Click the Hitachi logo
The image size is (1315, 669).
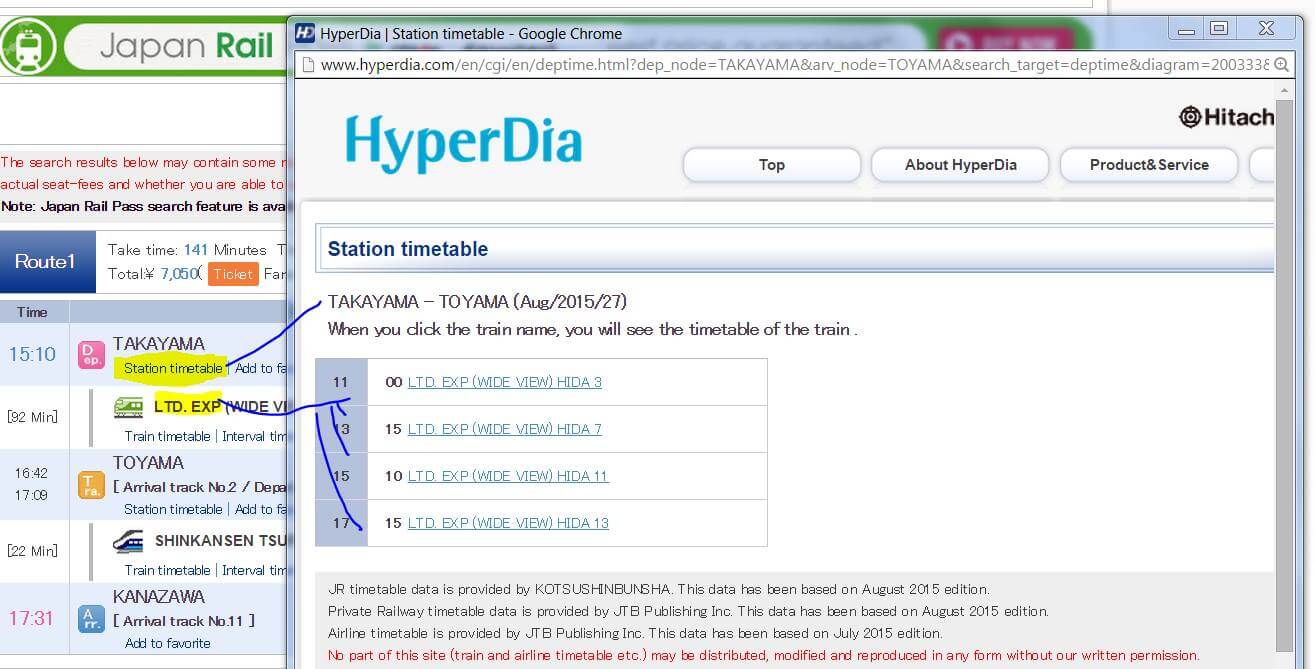(x=1227, y=117)
